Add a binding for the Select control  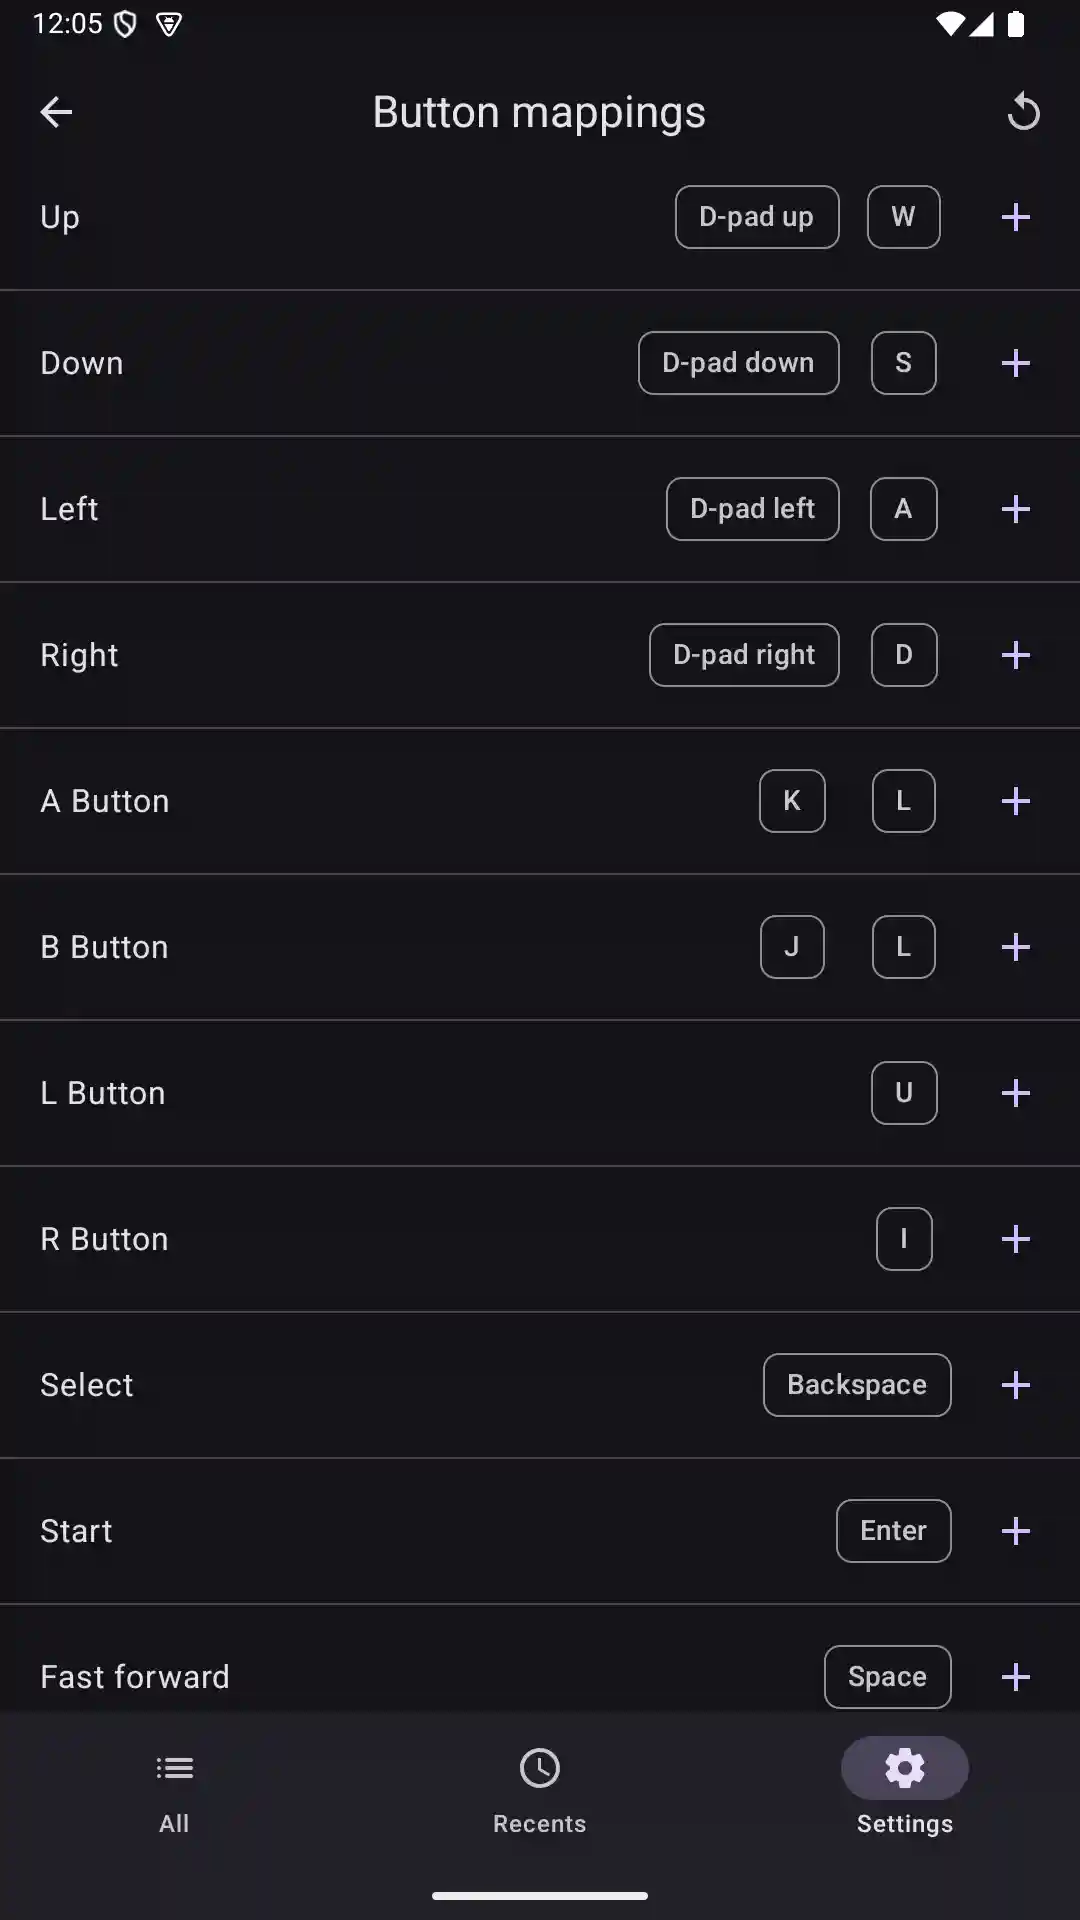click(1015, 1385)
